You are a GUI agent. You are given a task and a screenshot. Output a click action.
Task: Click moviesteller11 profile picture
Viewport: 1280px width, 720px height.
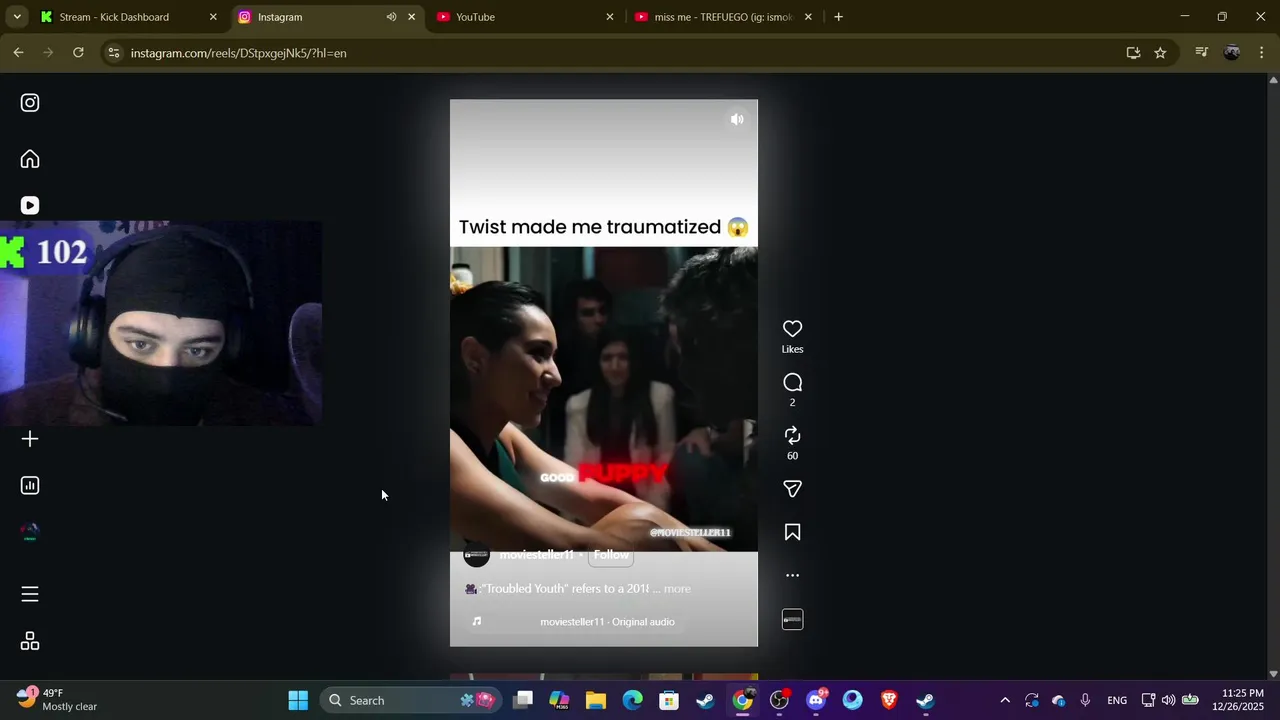477,555
